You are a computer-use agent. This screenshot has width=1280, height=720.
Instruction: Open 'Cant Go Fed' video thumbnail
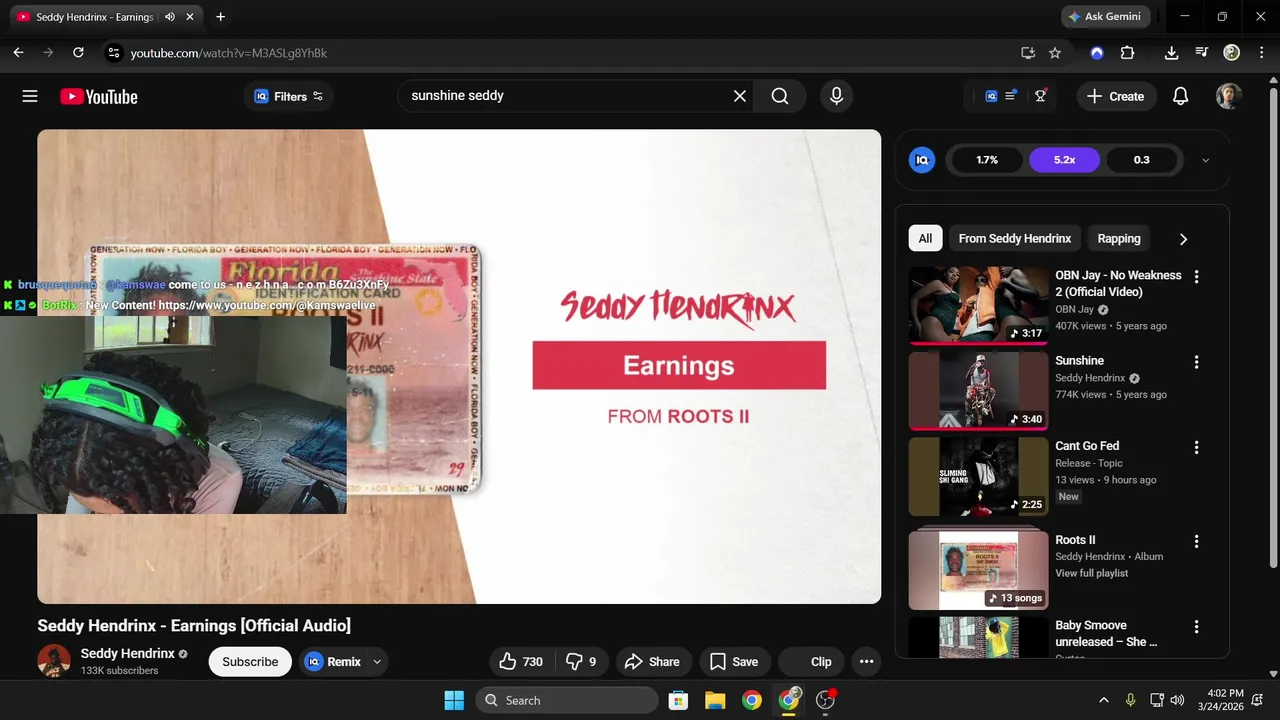[978, 476]
